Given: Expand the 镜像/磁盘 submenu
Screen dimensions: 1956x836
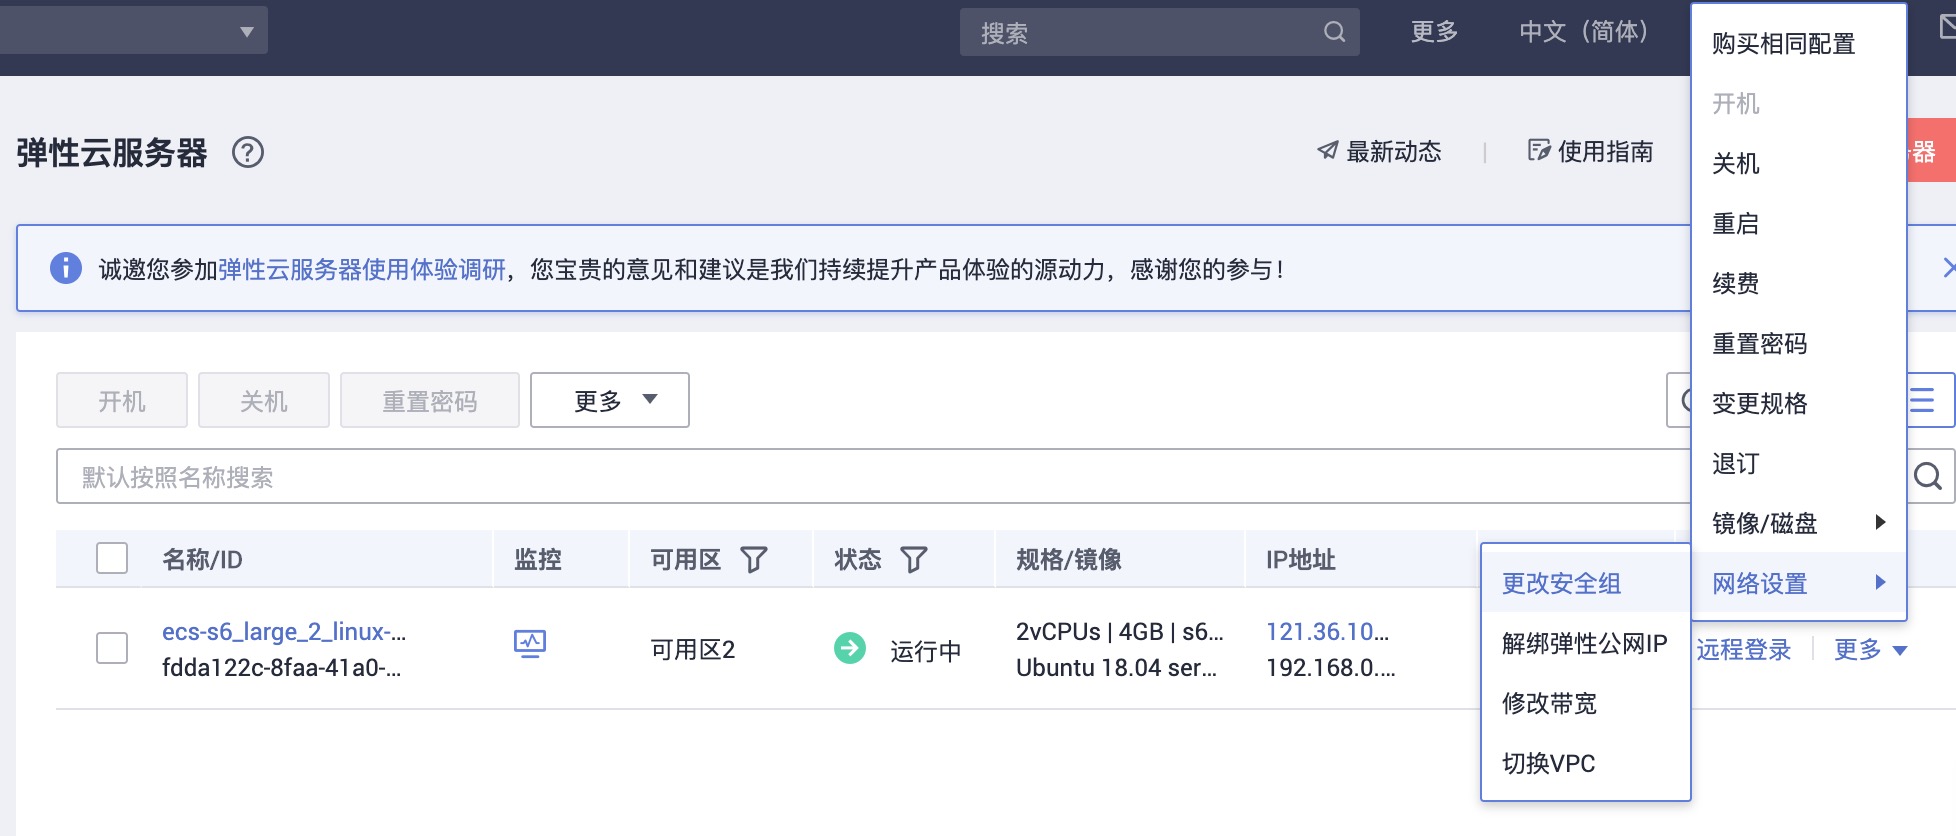Looking at the screenshot, I should tap(1796, 523).
